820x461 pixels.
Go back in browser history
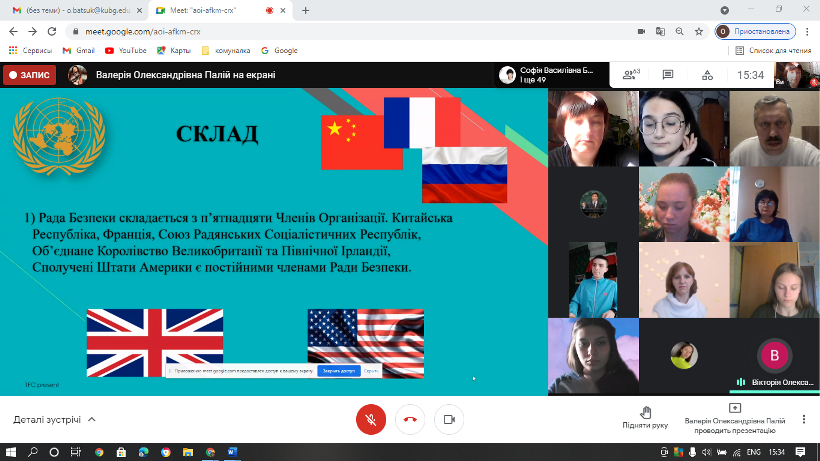[x=14, y=31]
